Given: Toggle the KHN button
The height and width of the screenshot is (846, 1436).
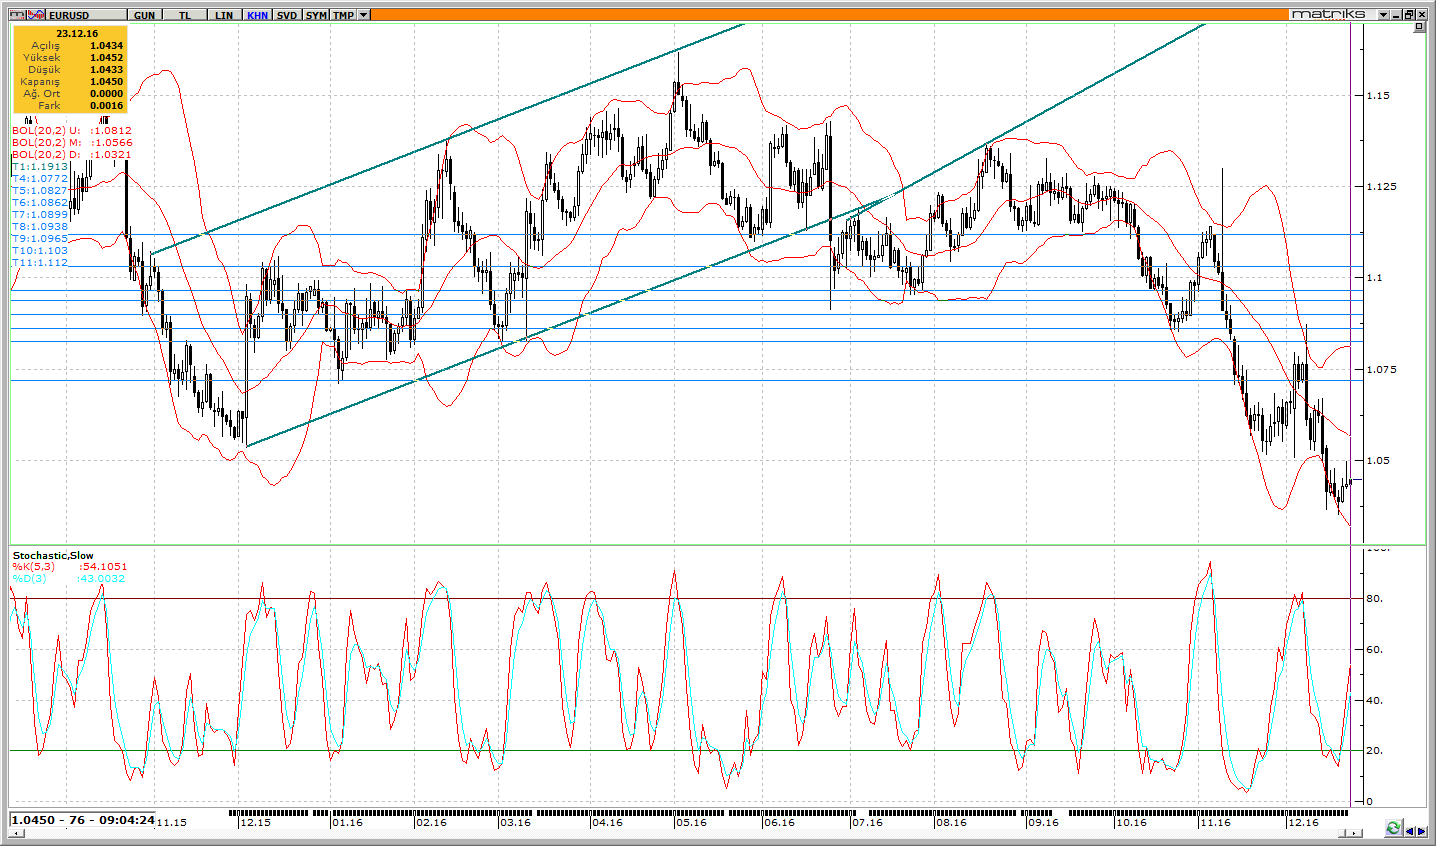Looking at the screenshot, I should tap(257, 15).
